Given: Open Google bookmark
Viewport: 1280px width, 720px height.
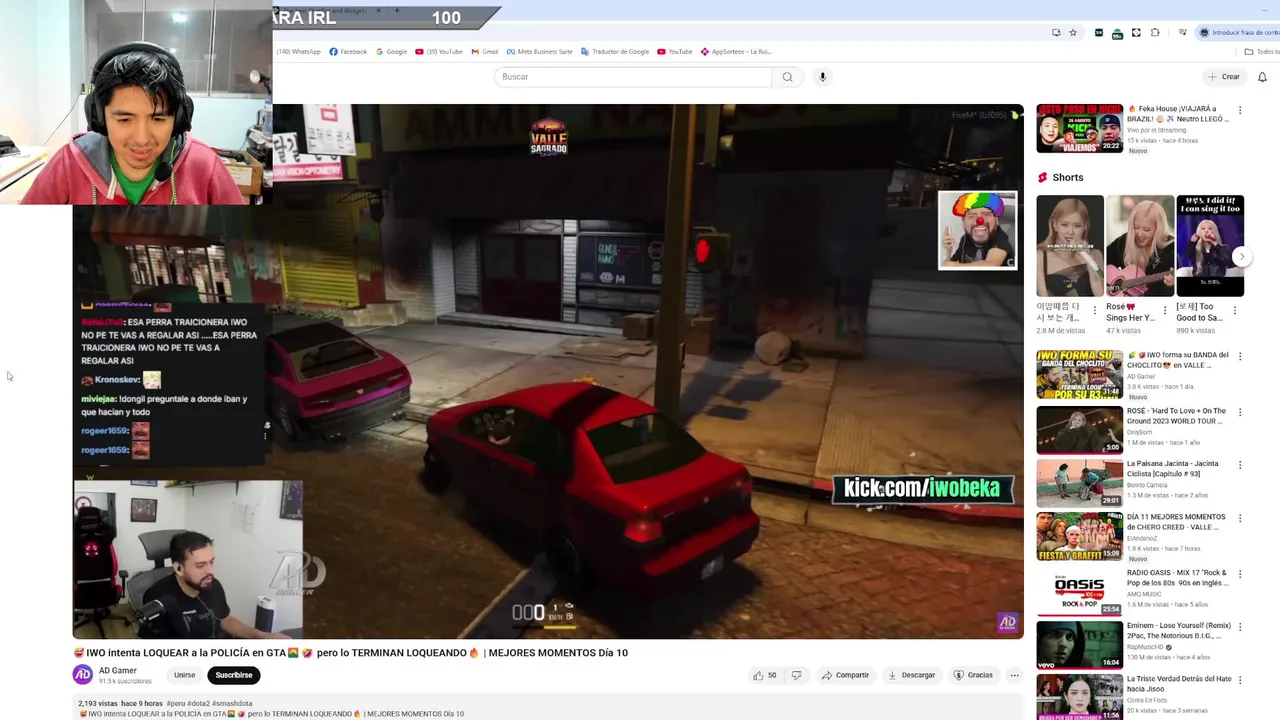Looking at the screenshot, I should click(x=391, y=52).
